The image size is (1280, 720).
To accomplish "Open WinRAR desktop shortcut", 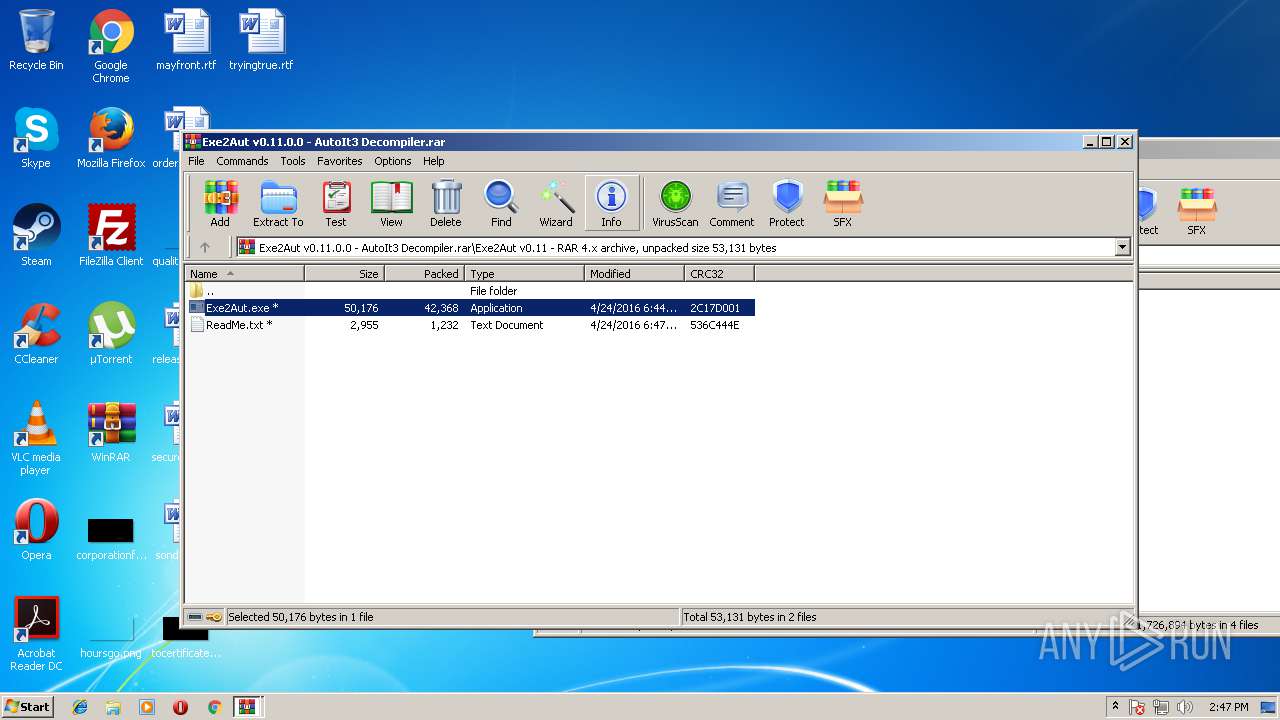I will [x=111, y=432].
